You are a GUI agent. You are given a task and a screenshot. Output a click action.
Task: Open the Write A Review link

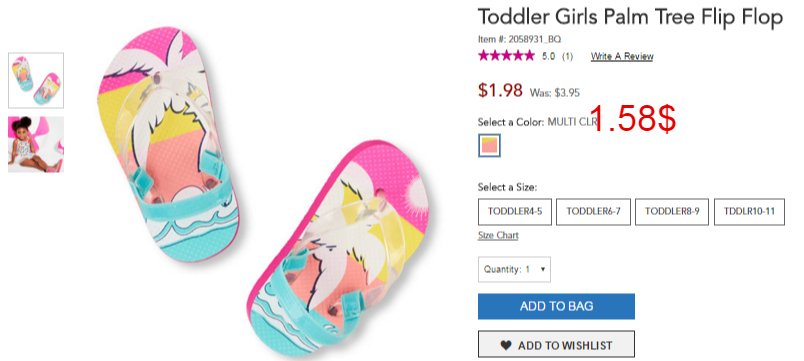(622, 56)
